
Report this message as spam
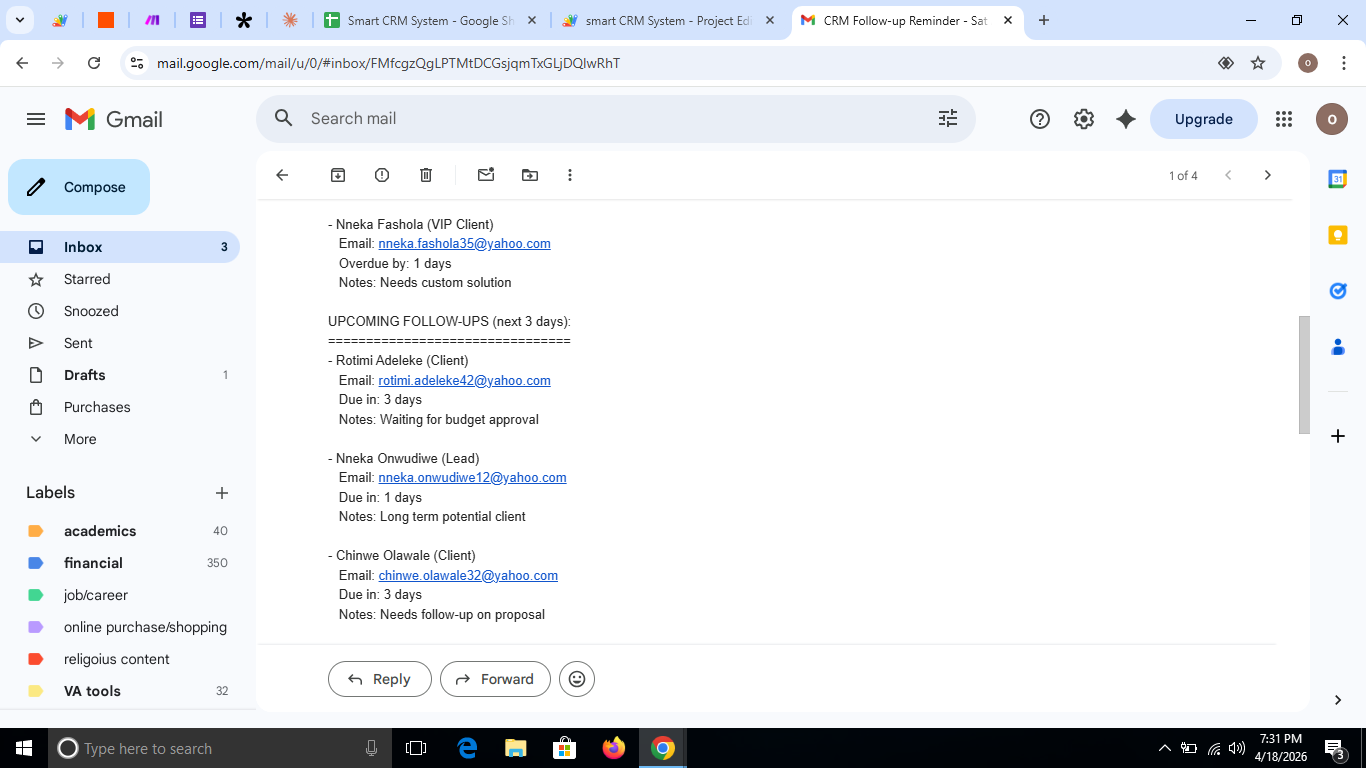pyautogui.click(x=382, y=175)
